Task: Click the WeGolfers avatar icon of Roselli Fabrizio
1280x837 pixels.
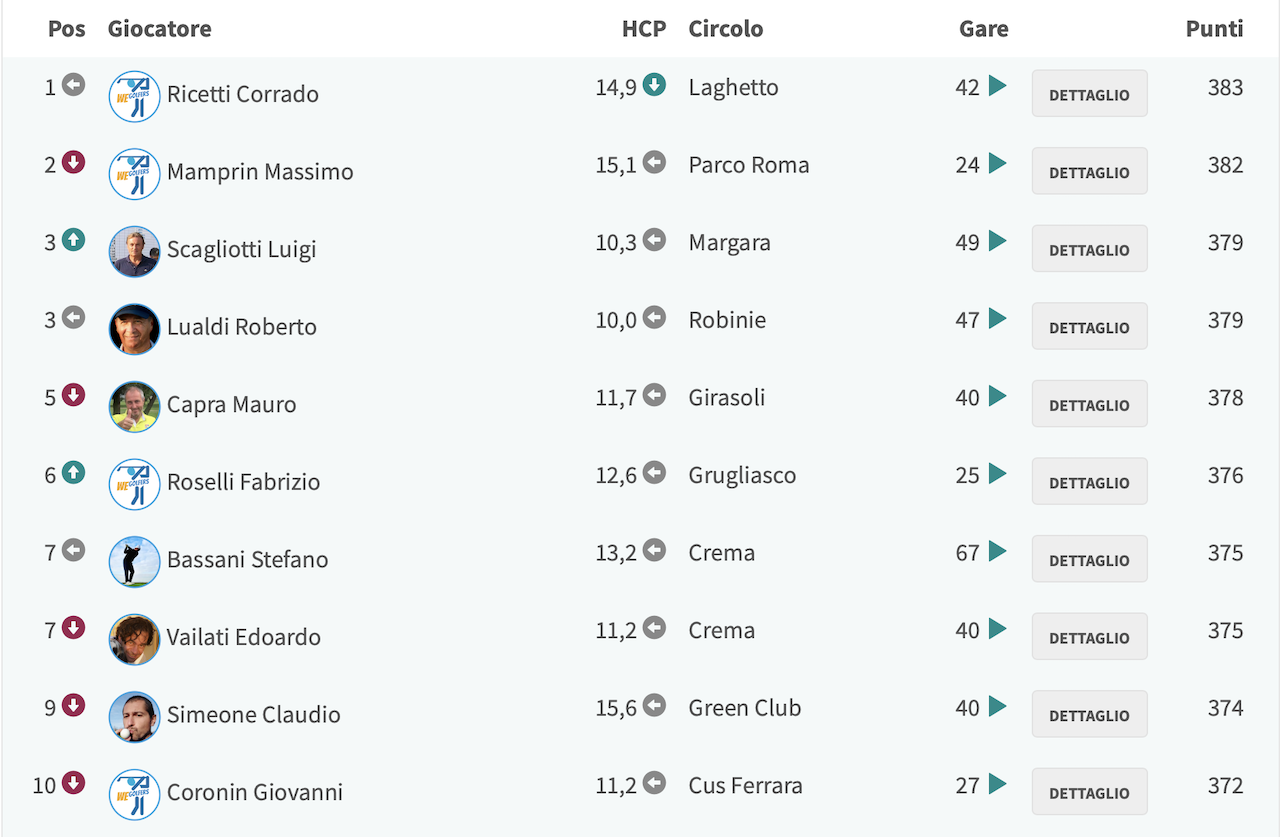Action: 134,484
